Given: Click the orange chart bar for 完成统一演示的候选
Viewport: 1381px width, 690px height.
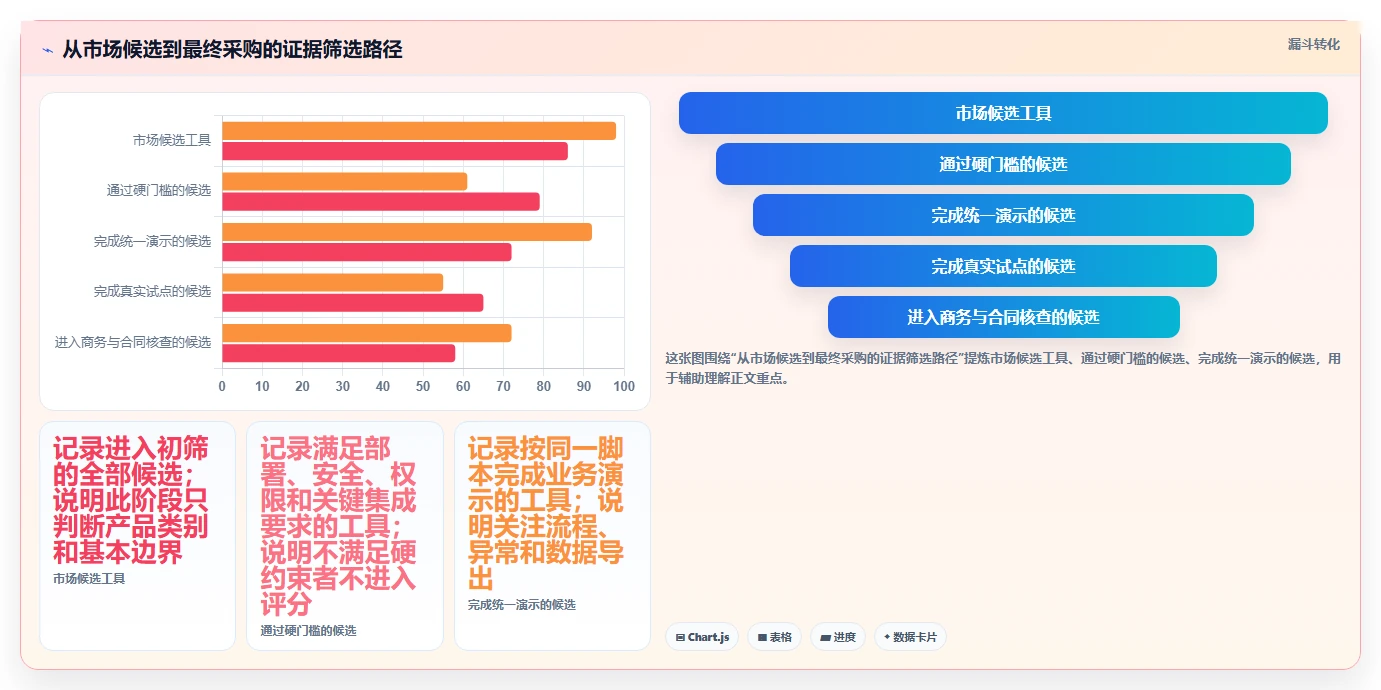Looking at the screenshot, I should tap(407, 232).
